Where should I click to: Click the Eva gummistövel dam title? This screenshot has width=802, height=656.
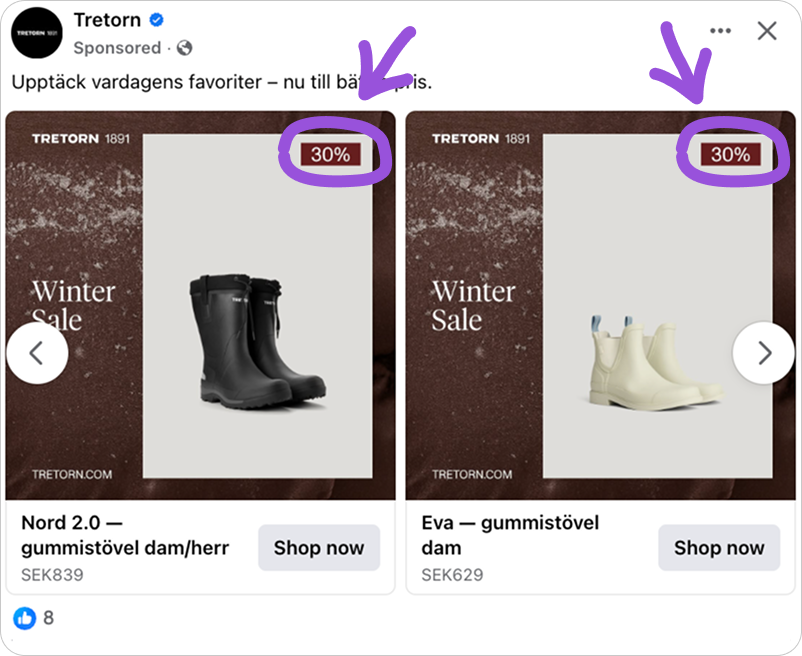(x=510, y=535)
